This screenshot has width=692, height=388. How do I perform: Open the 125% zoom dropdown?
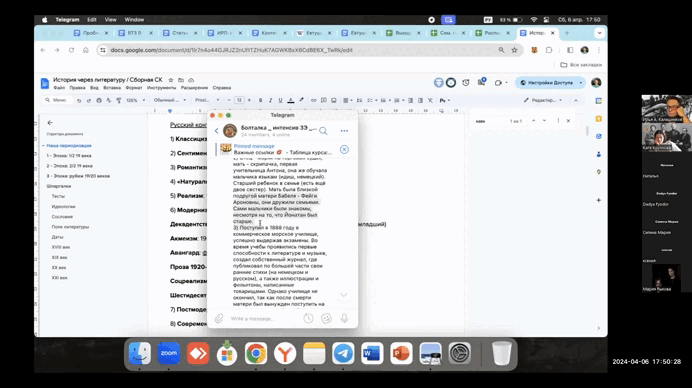135,100
